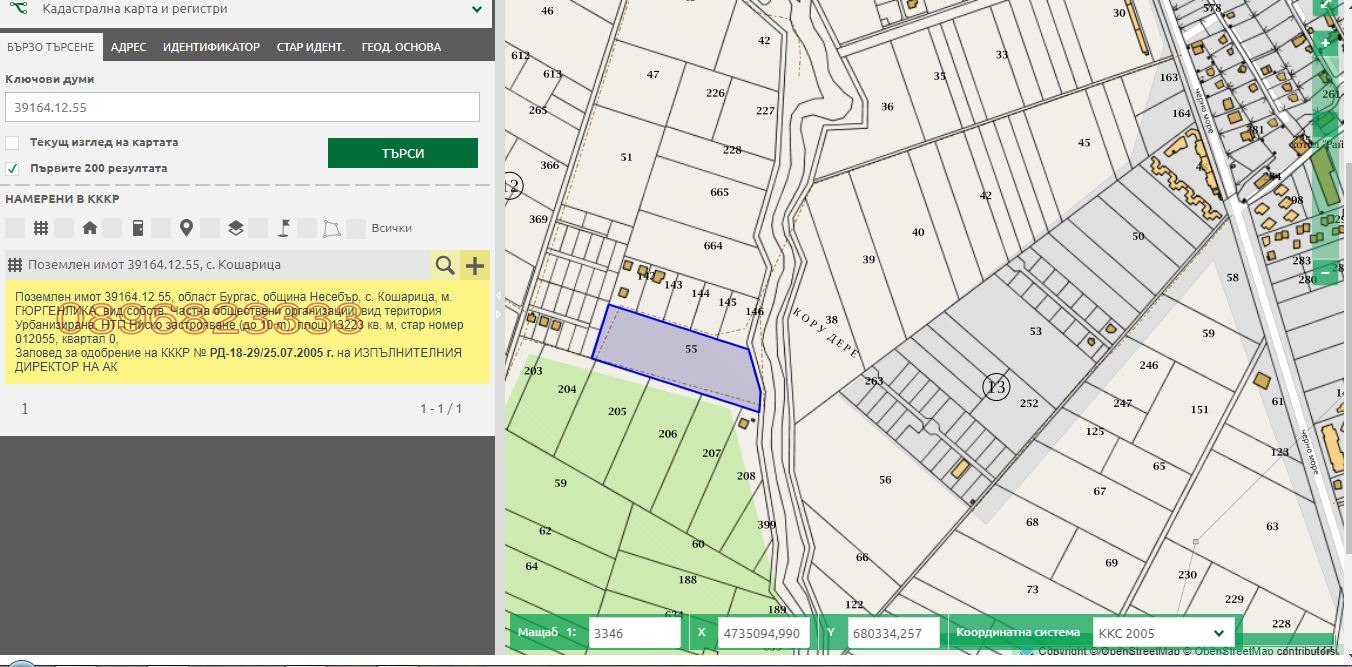Select the 'ГЕОД. ОСНОВА' tab

pyautogui.click(x=401, y=47)
